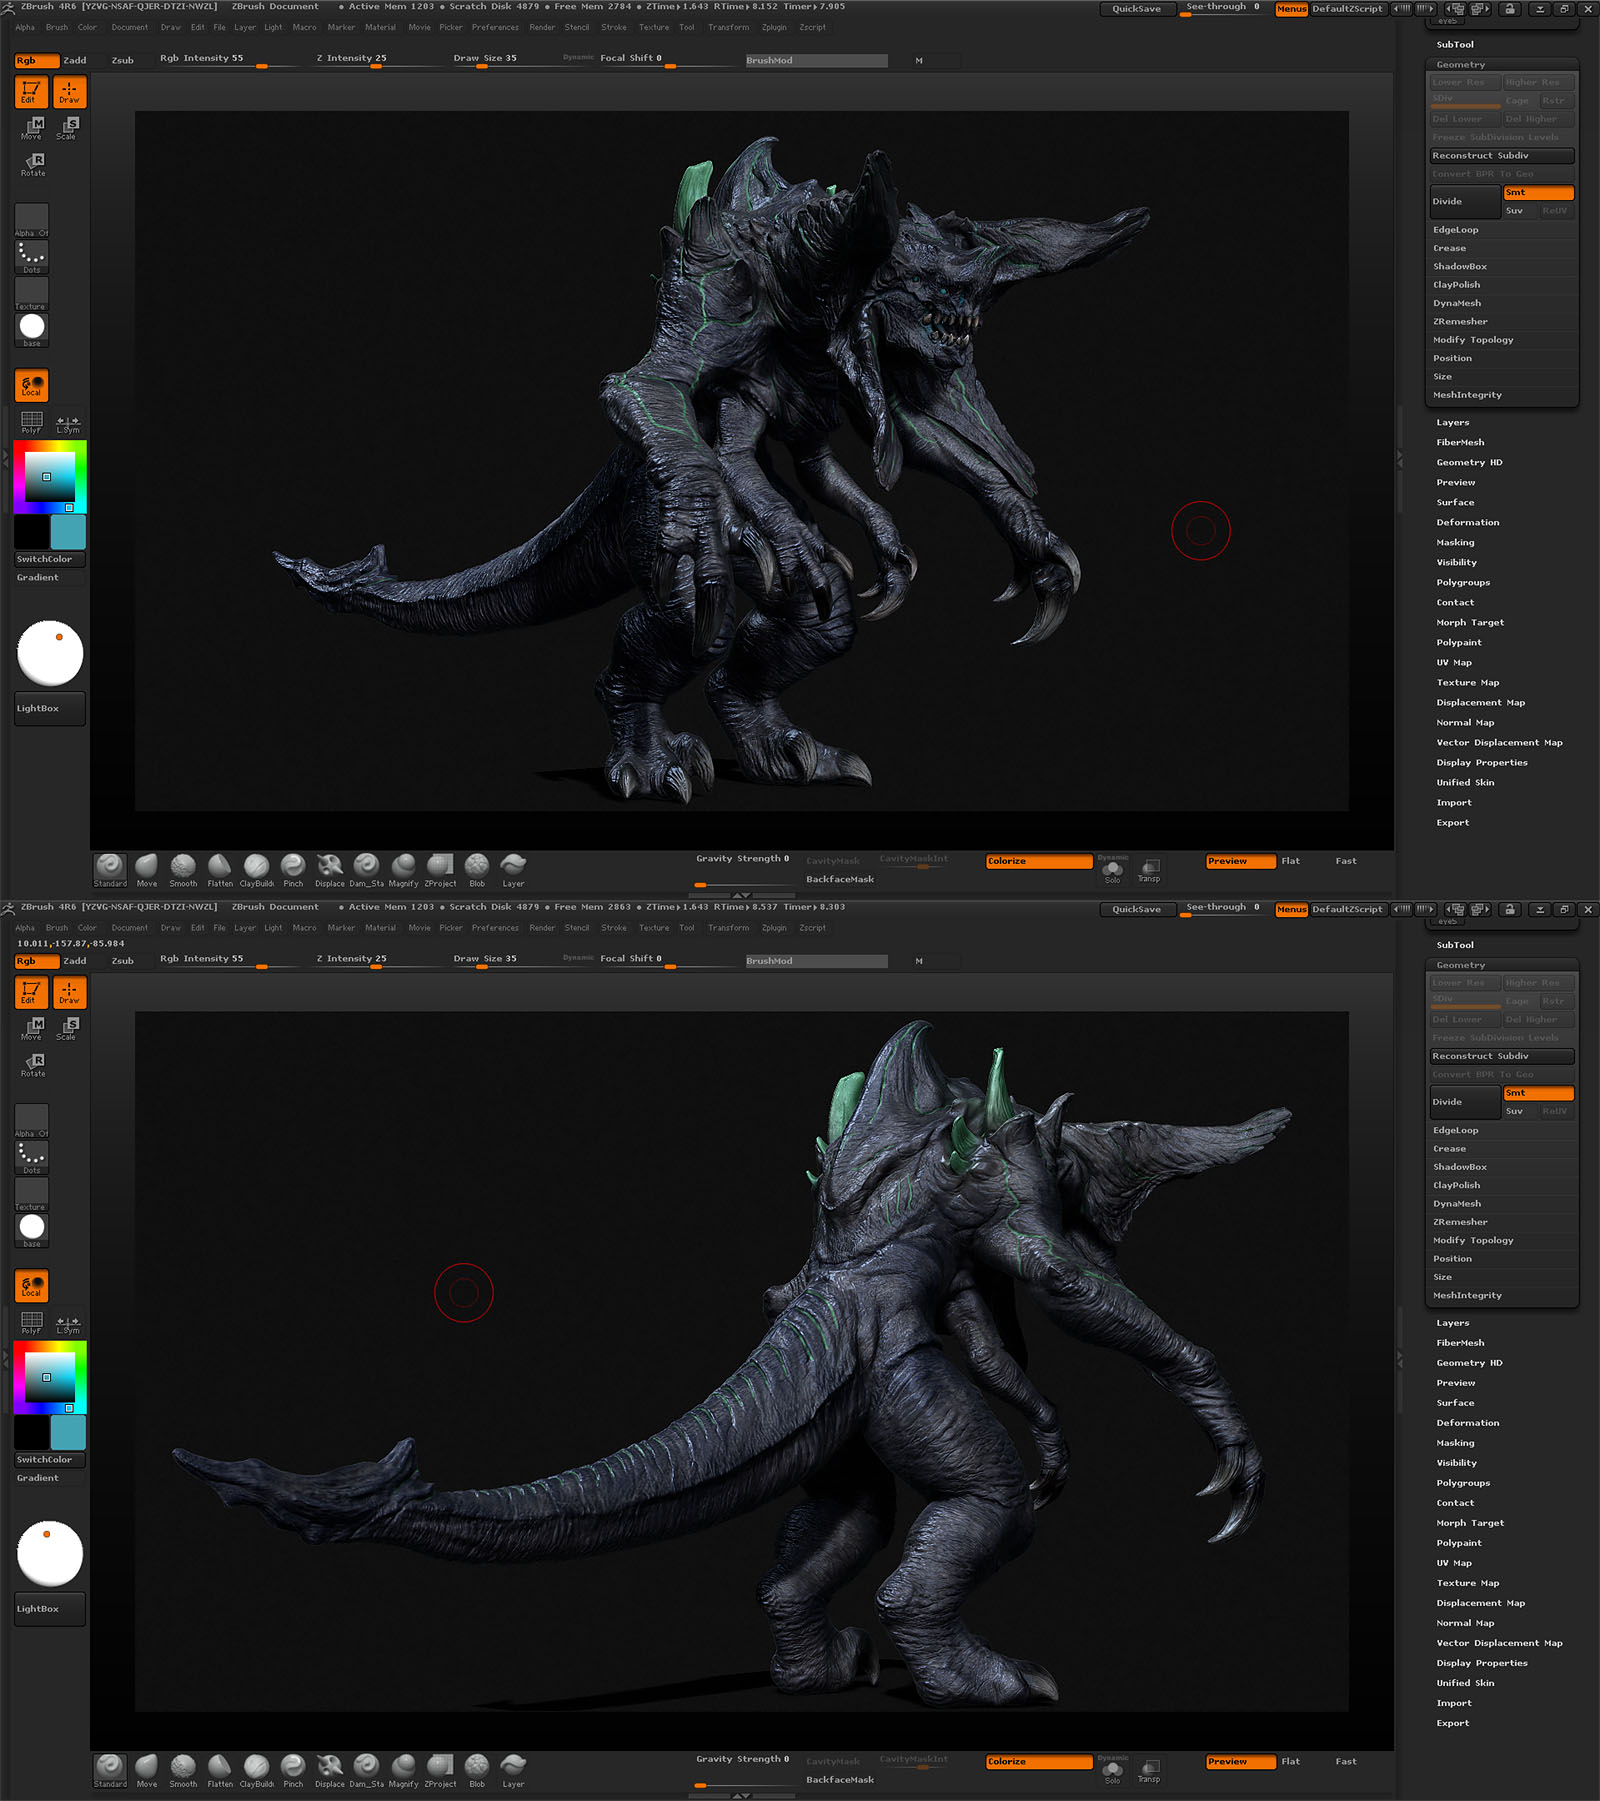Toggle PolyF polyframe display in top window
Screen dimensions: 1600x1801
coord(31,423)
